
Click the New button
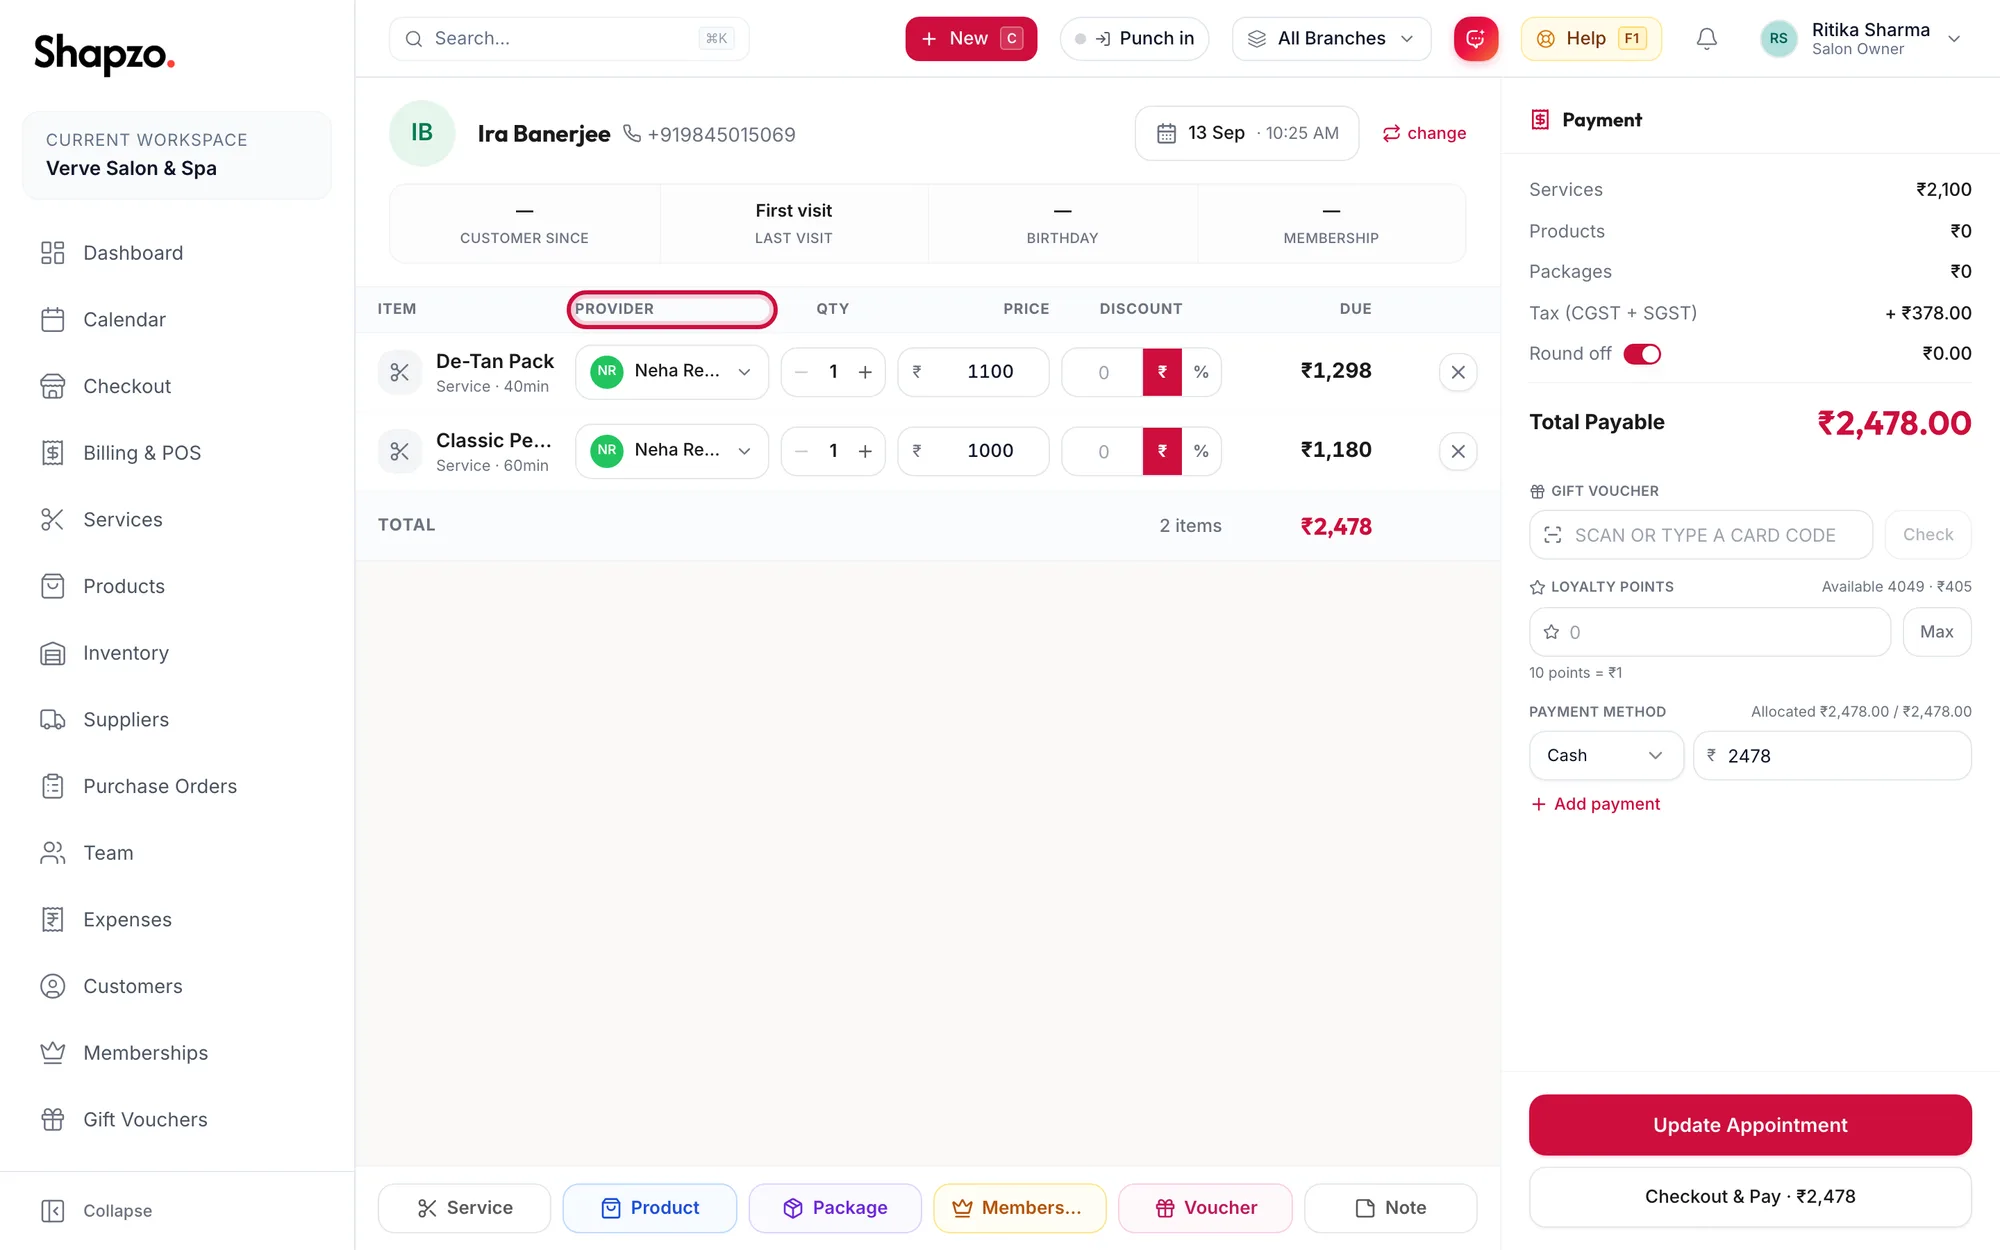click(x=971, y=39)
